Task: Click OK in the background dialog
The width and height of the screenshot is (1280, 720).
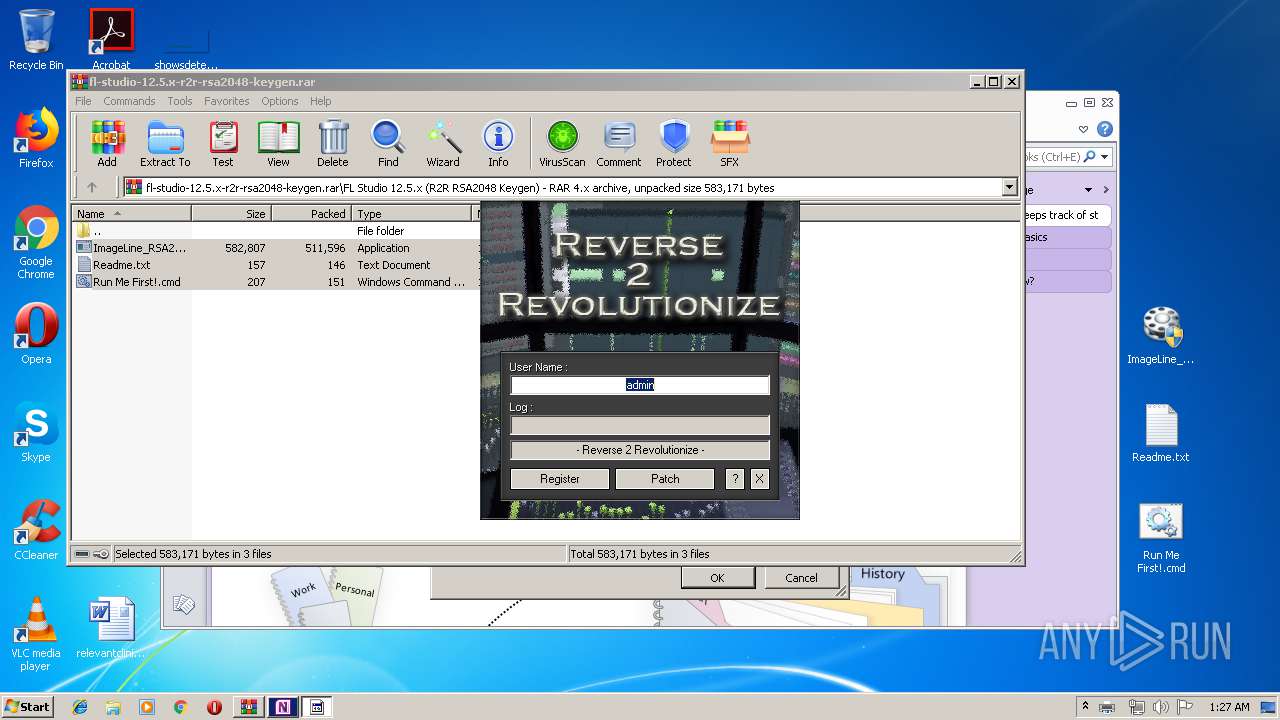Action: click(x=717, y=578)
